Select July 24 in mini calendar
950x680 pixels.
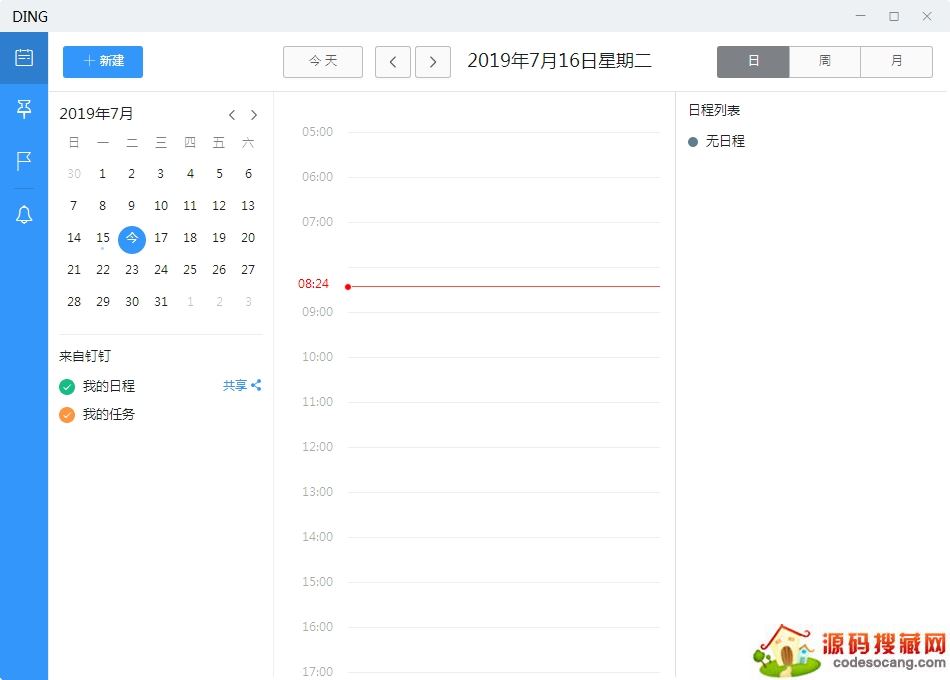pyautogui.click(x=161, y=270)
